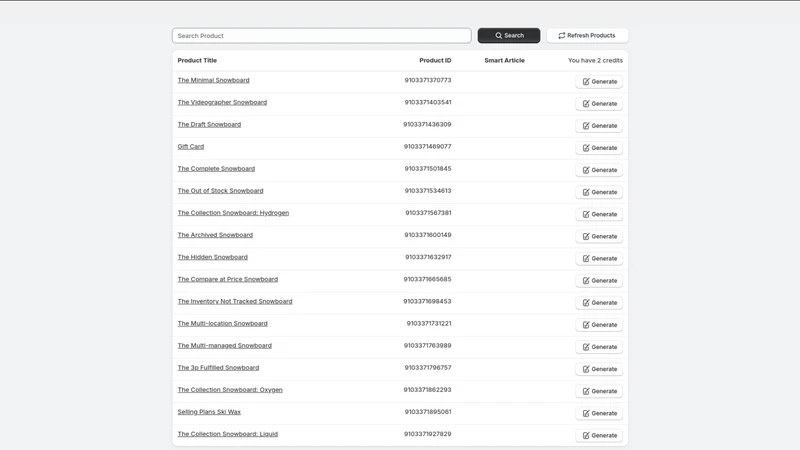Open The Collection Snowboard: Oxygen link
Image resolution: width=800 pixels, height=450 pixels.
pos(230,390)
